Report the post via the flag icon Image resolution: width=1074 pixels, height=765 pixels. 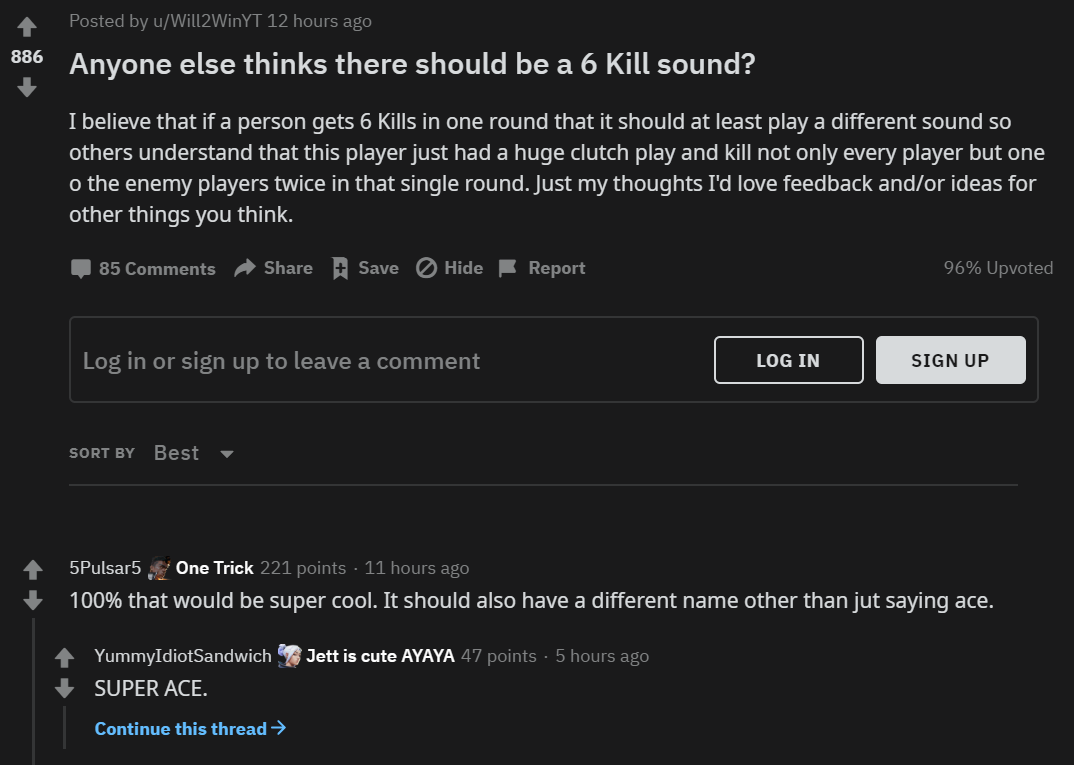(x=510, y=267)
